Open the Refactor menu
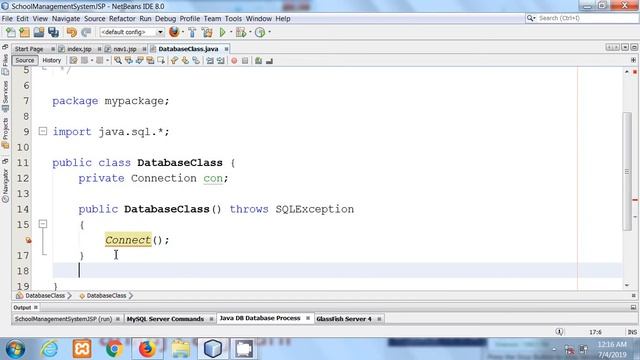Viewport: 640px width, 360px height. [x=122, y=19]
